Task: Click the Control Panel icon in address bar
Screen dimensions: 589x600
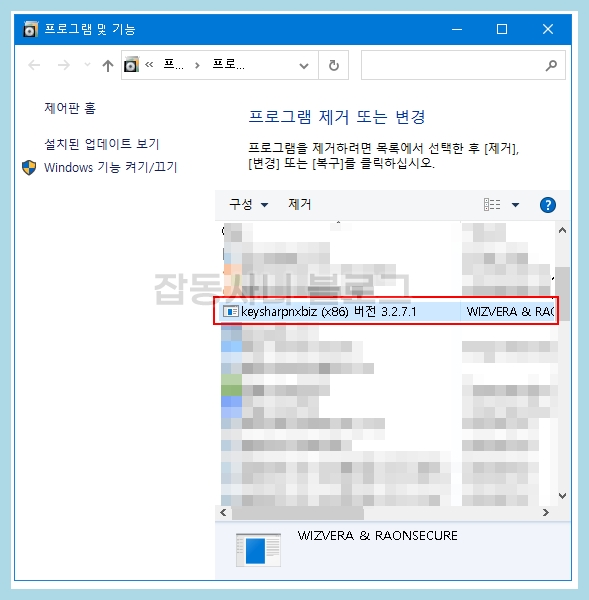Action: 131,65
